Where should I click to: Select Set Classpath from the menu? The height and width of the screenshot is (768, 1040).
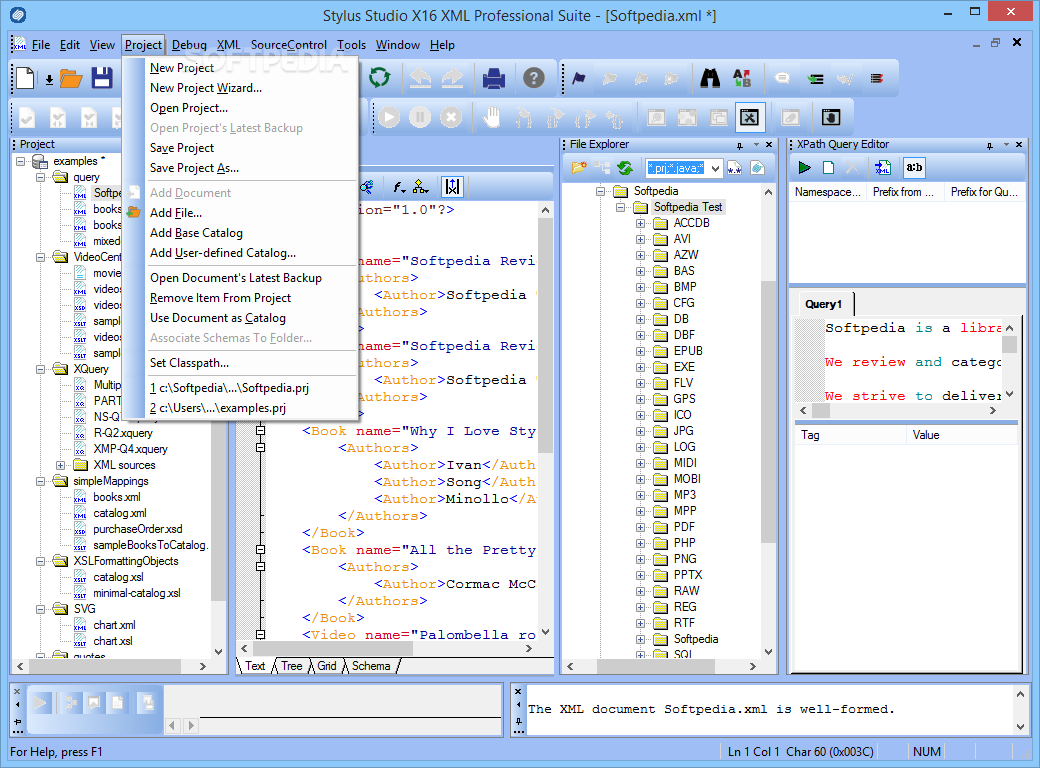tap(189, 363)
